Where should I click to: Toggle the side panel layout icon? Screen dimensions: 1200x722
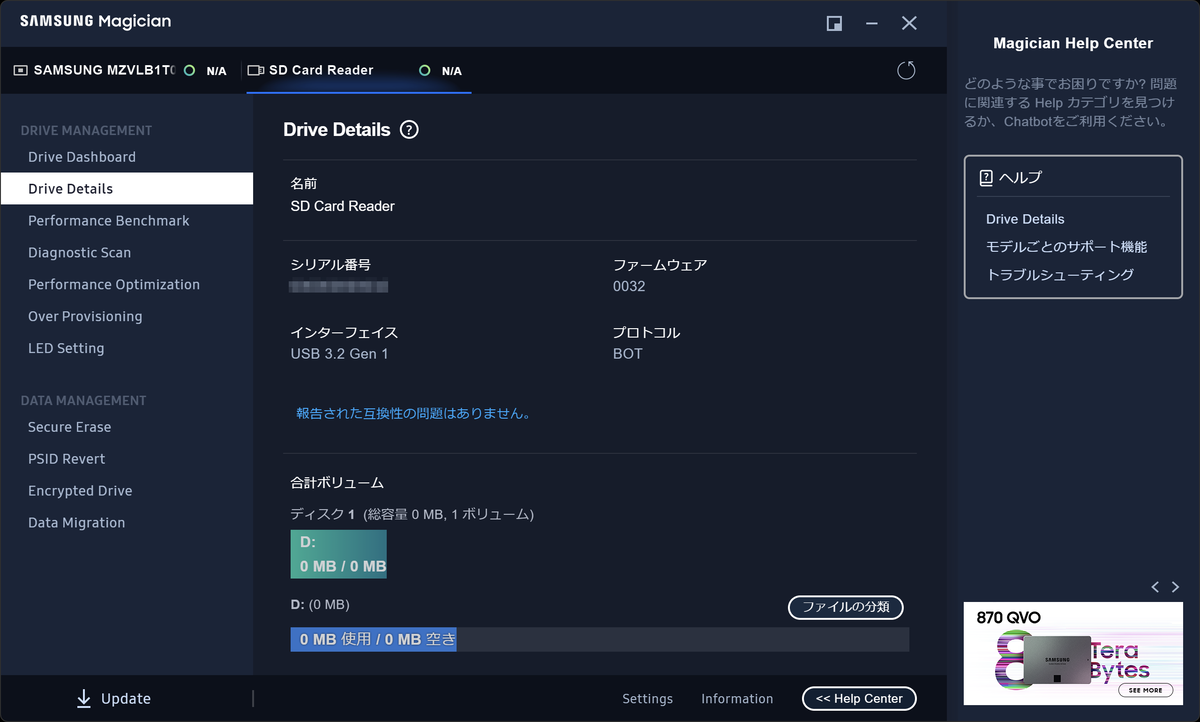click(834, 23)
